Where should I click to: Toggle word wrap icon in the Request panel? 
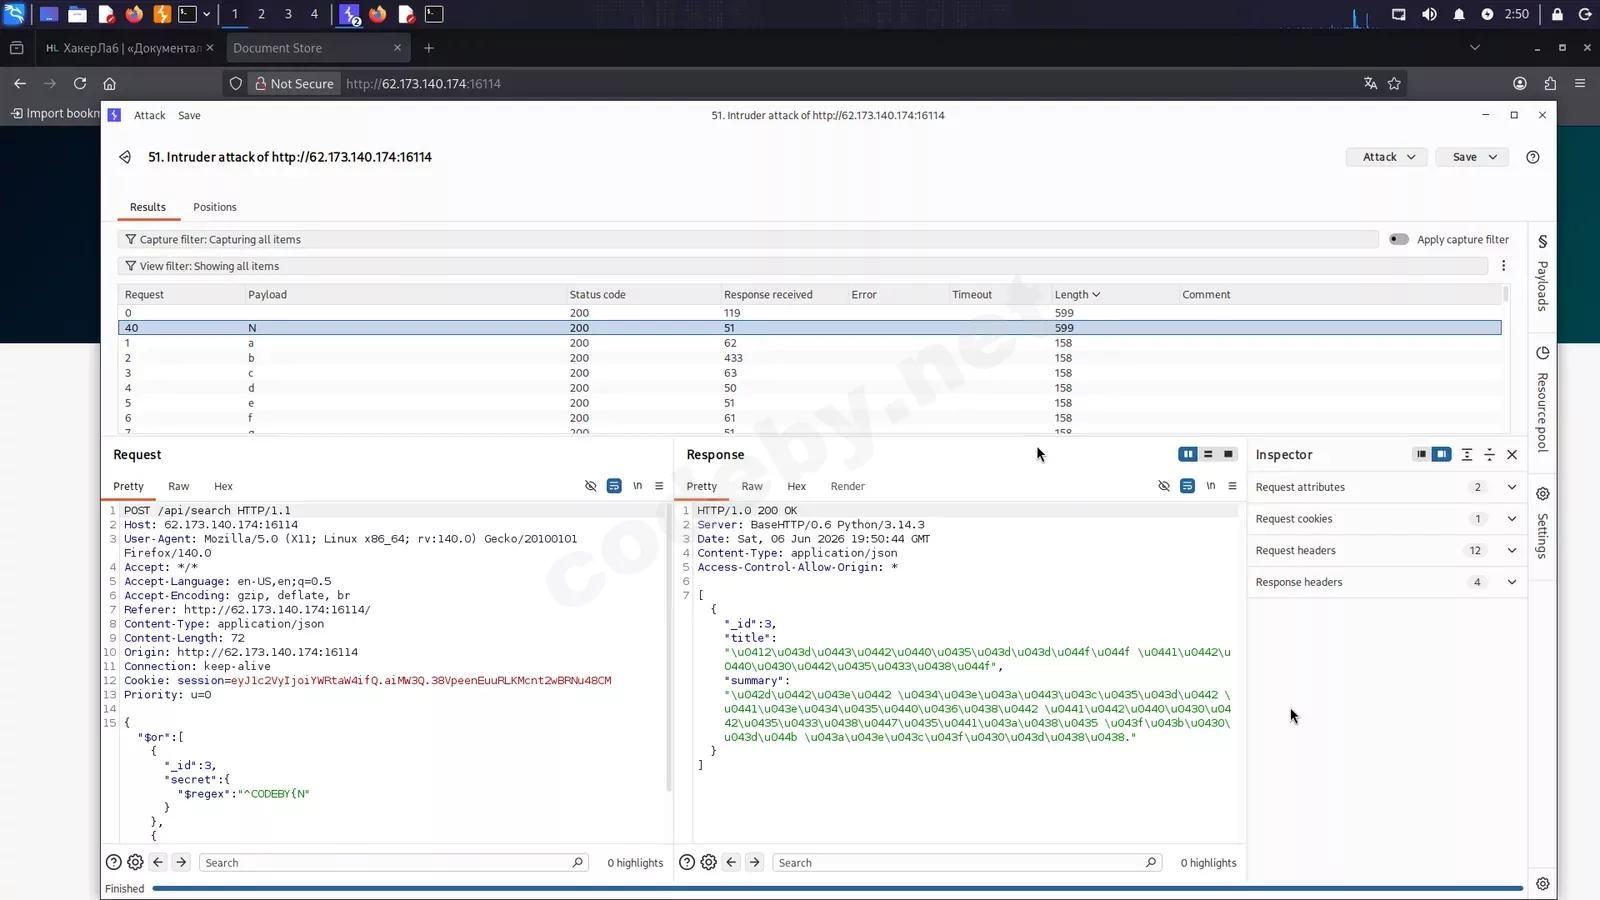(614, 486)
